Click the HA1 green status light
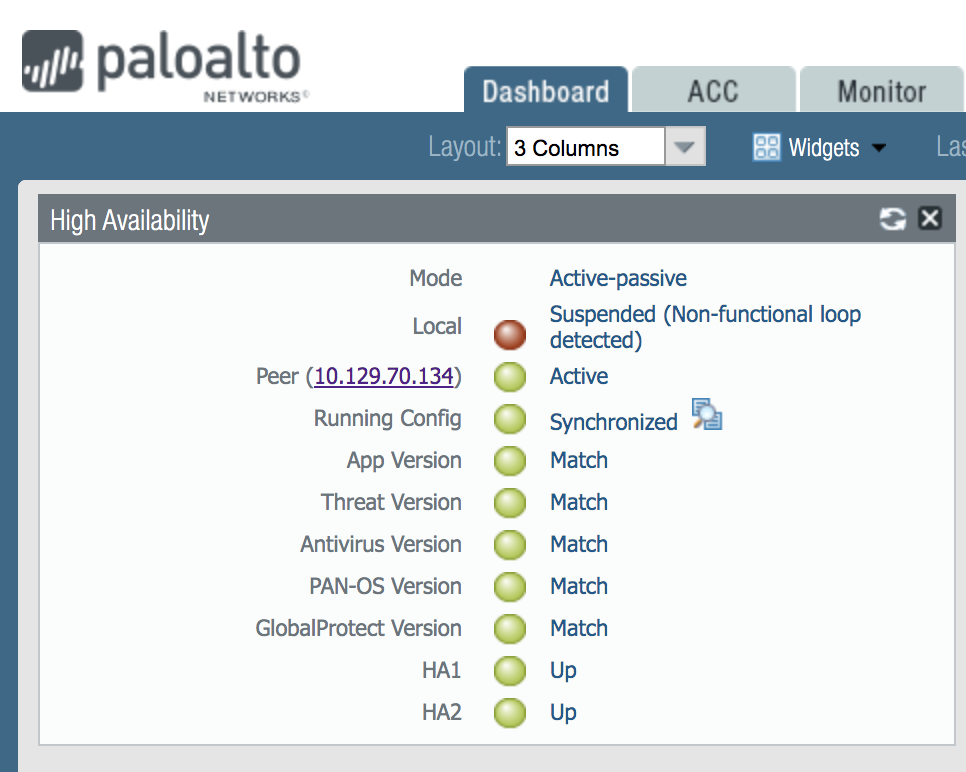966x772 pixels. (510, 670)
